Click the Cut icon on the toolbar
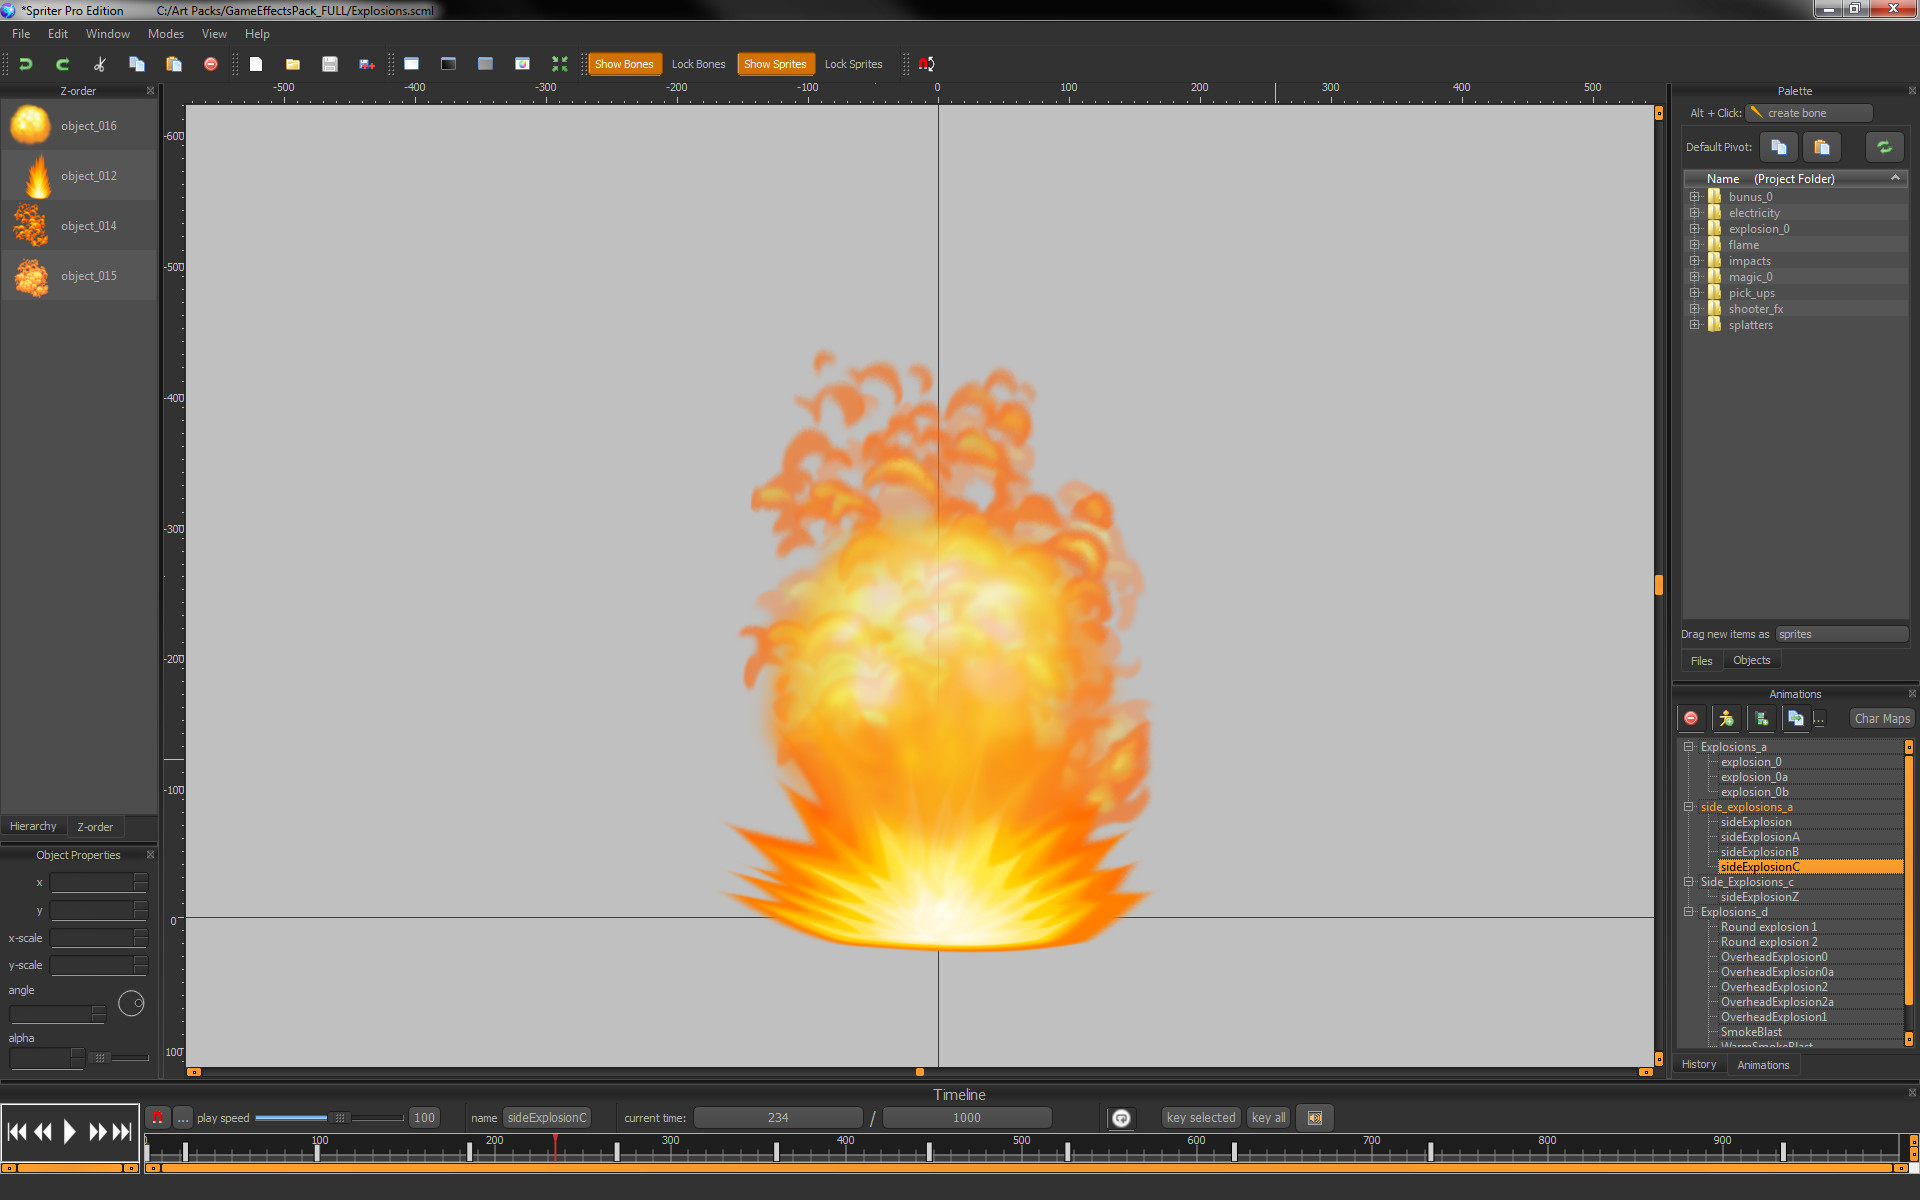1920x1200 pixels. [98, 63]
